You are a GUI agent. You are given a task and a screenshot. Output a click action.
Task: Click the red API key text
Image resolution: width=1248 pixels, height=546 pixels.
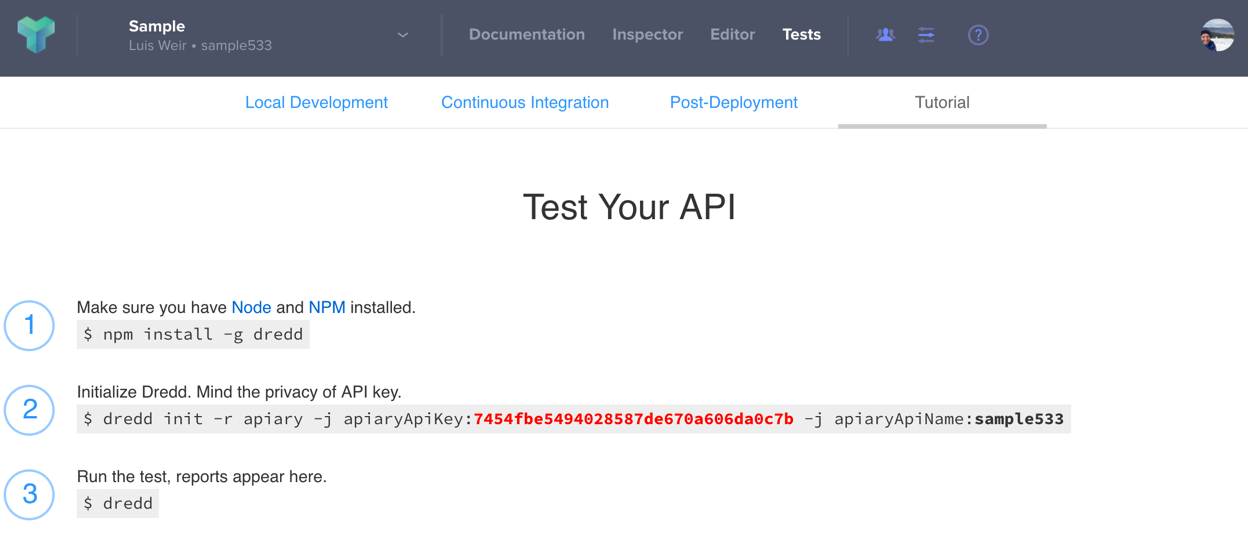pyautogui.click(x=634, y=419)
